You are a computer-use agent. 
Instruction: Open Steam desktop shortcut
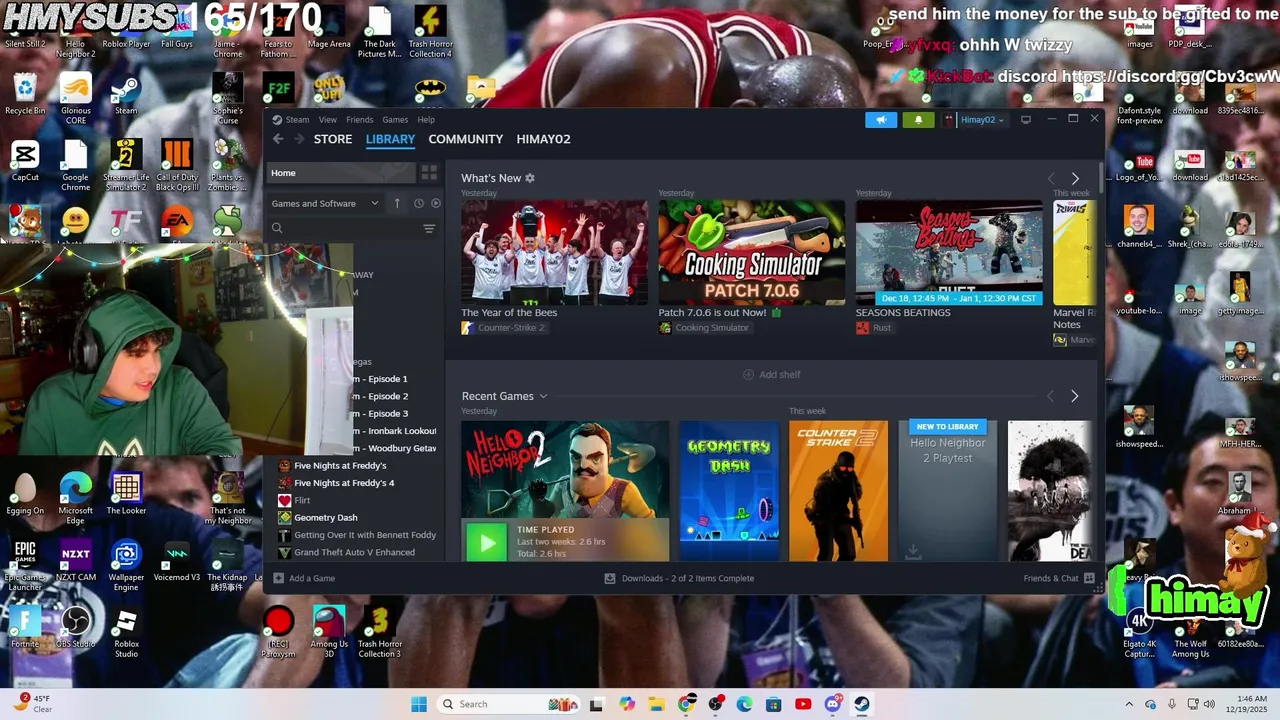coord(126,95)
